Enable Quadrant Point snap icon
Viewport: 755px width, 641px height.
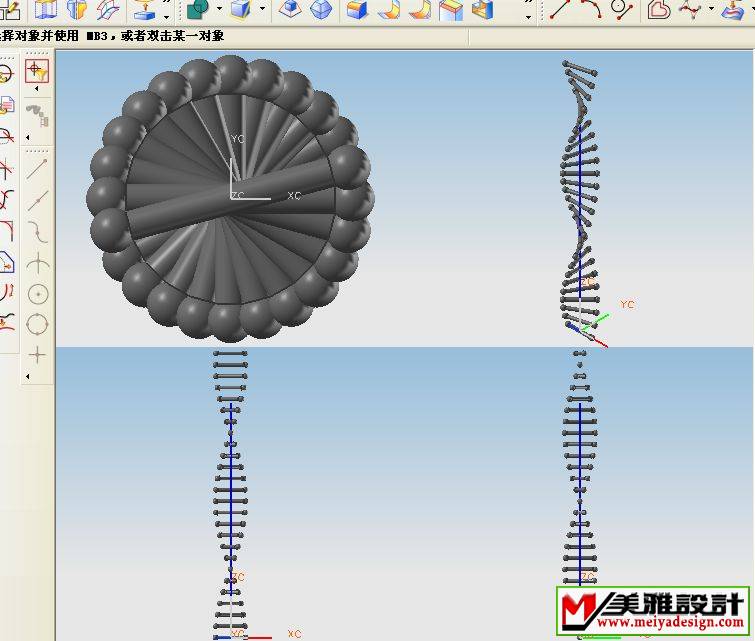point(37,324)
